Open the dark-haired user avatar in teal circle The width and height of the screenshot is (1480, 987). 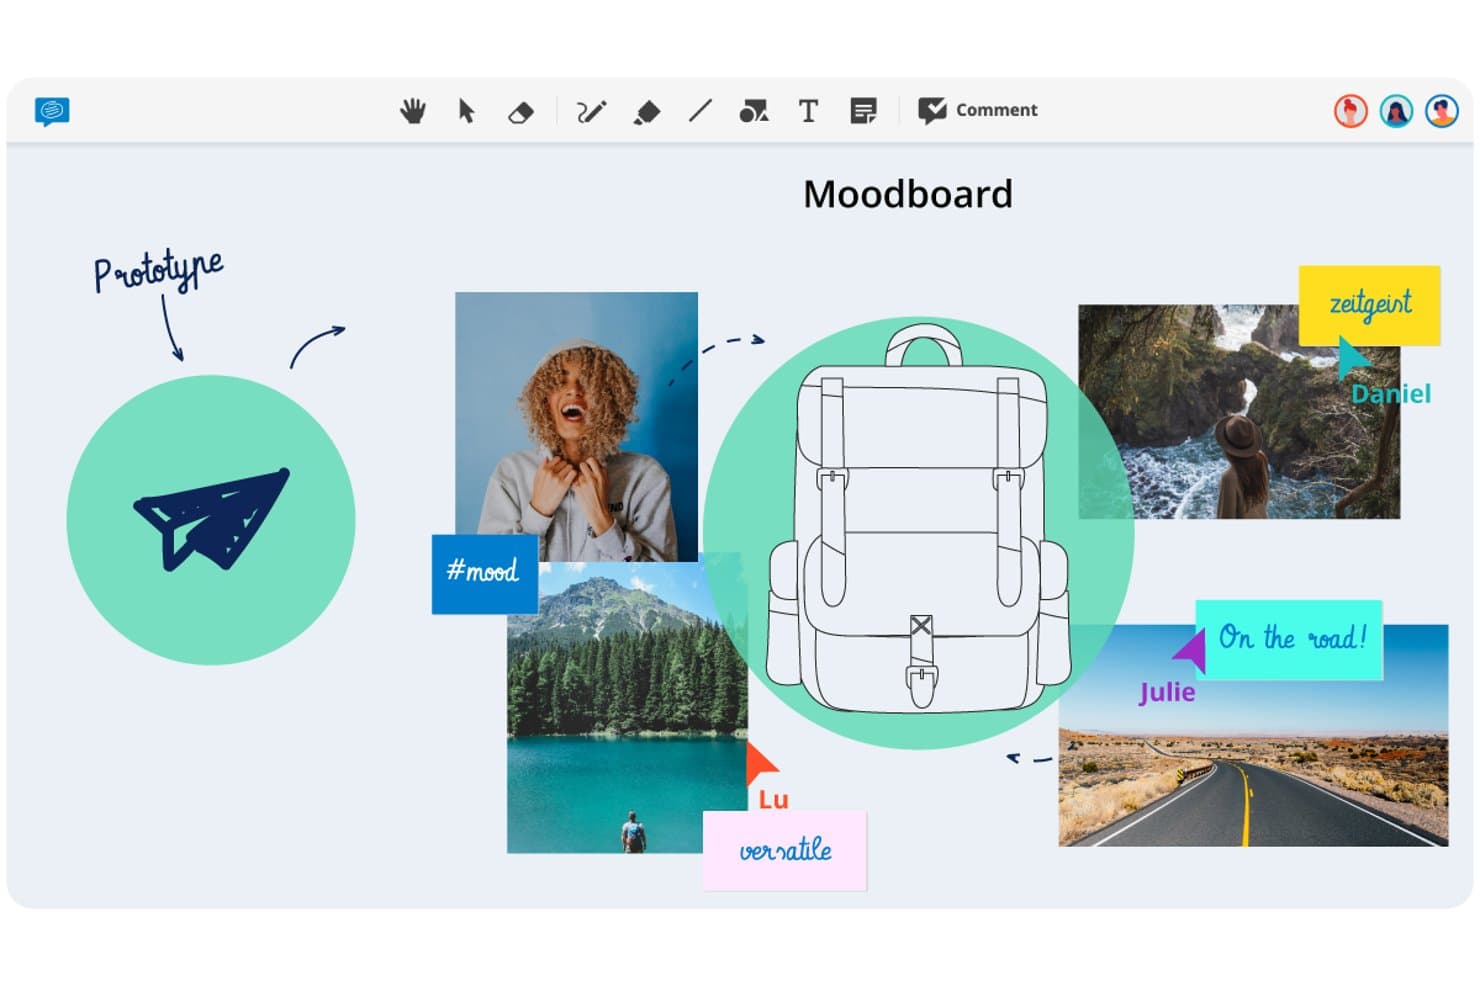(1396, 111)
